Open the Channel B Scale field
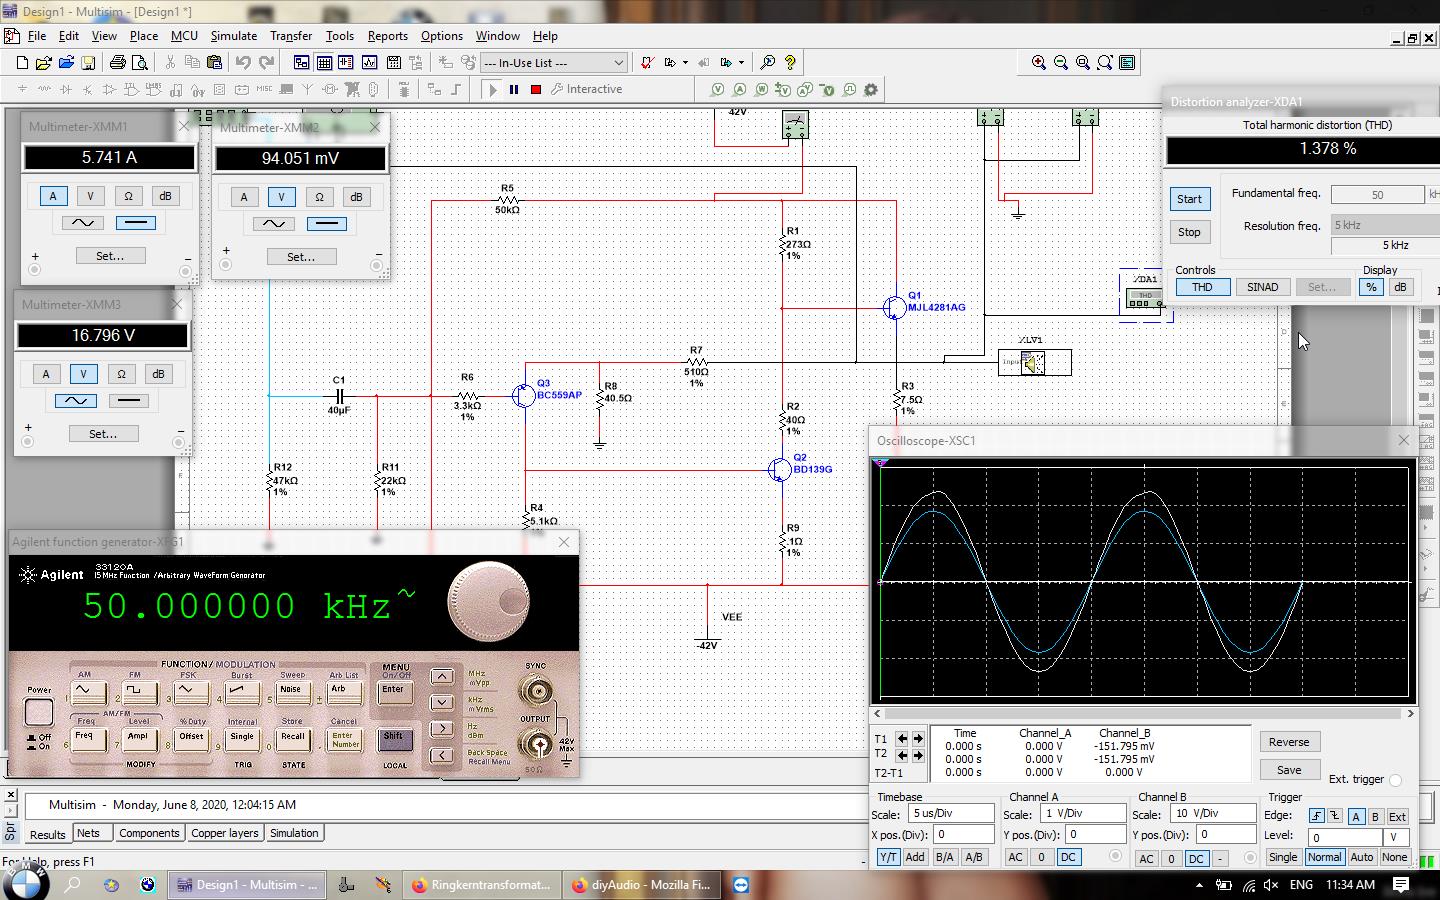1440x900 pixels. pyautogui.click(x=1213, y=814)
